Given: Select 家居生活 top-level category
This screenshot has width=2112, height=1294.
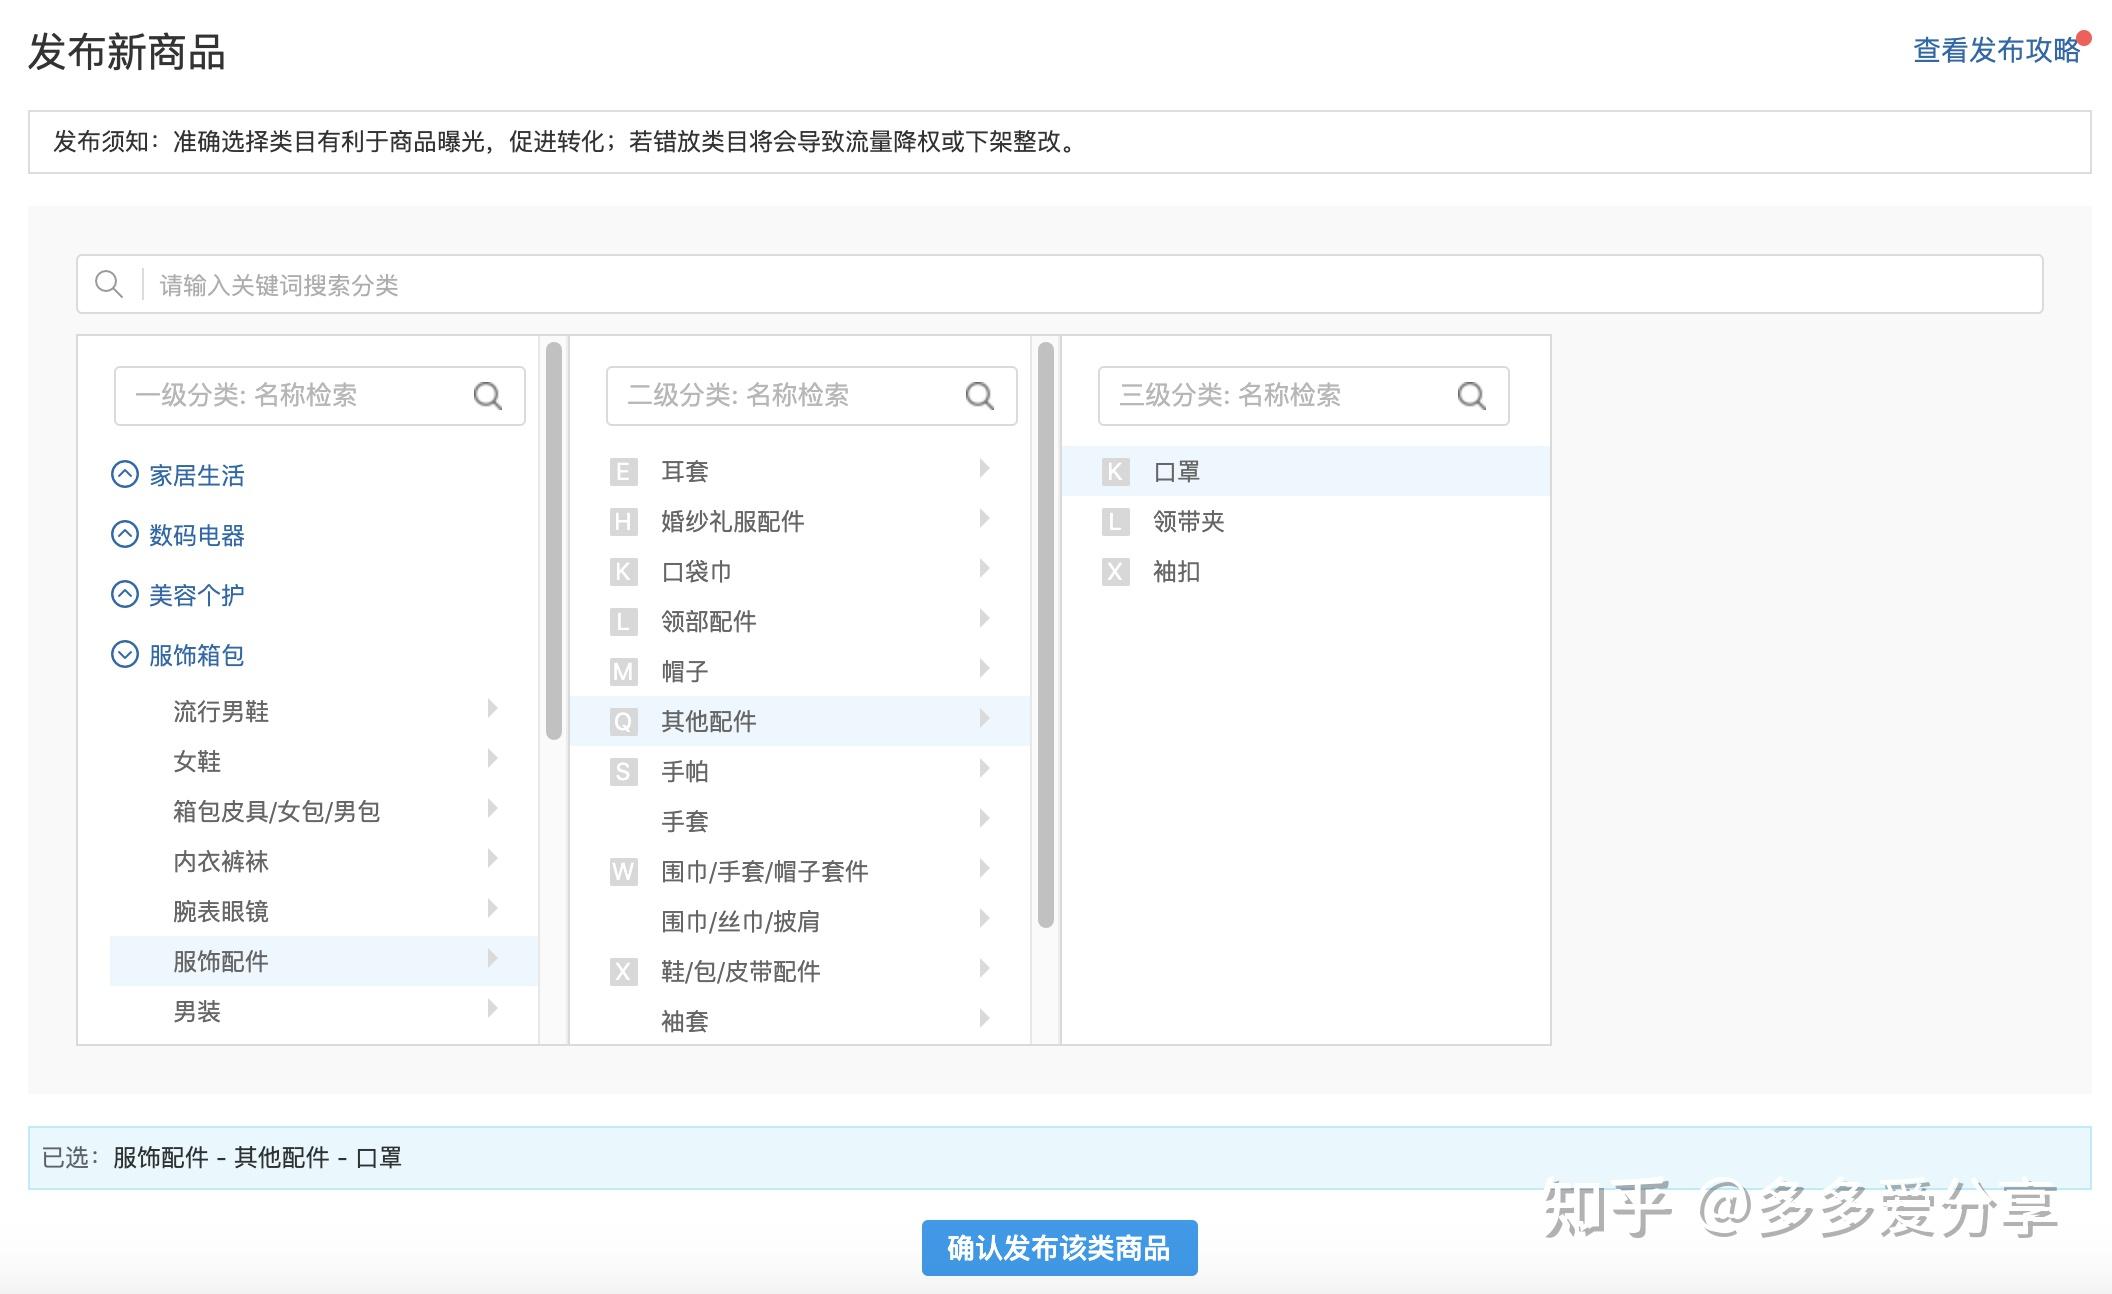Looking at the screenshot, I should (x=197, y=475).
